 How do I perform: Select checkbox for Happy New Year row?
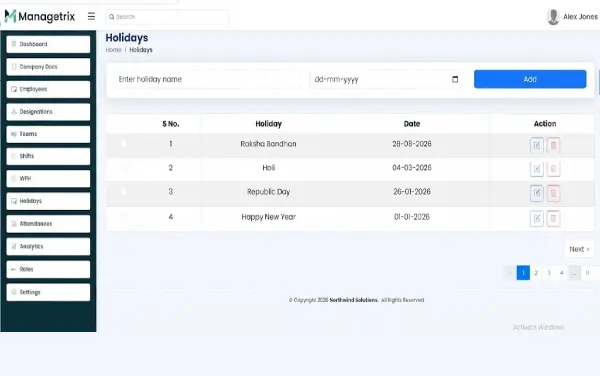tap(123, 216)
